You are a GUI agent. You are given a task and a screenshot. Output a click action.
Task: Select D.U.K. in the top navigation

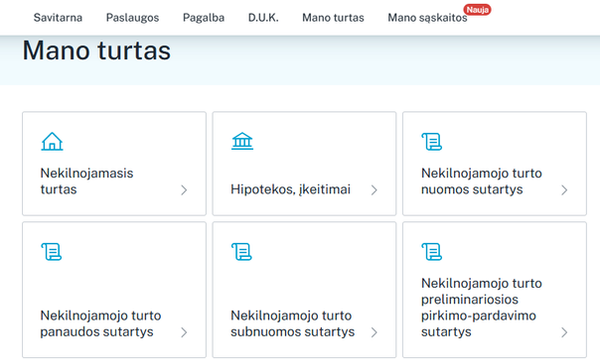263,18
